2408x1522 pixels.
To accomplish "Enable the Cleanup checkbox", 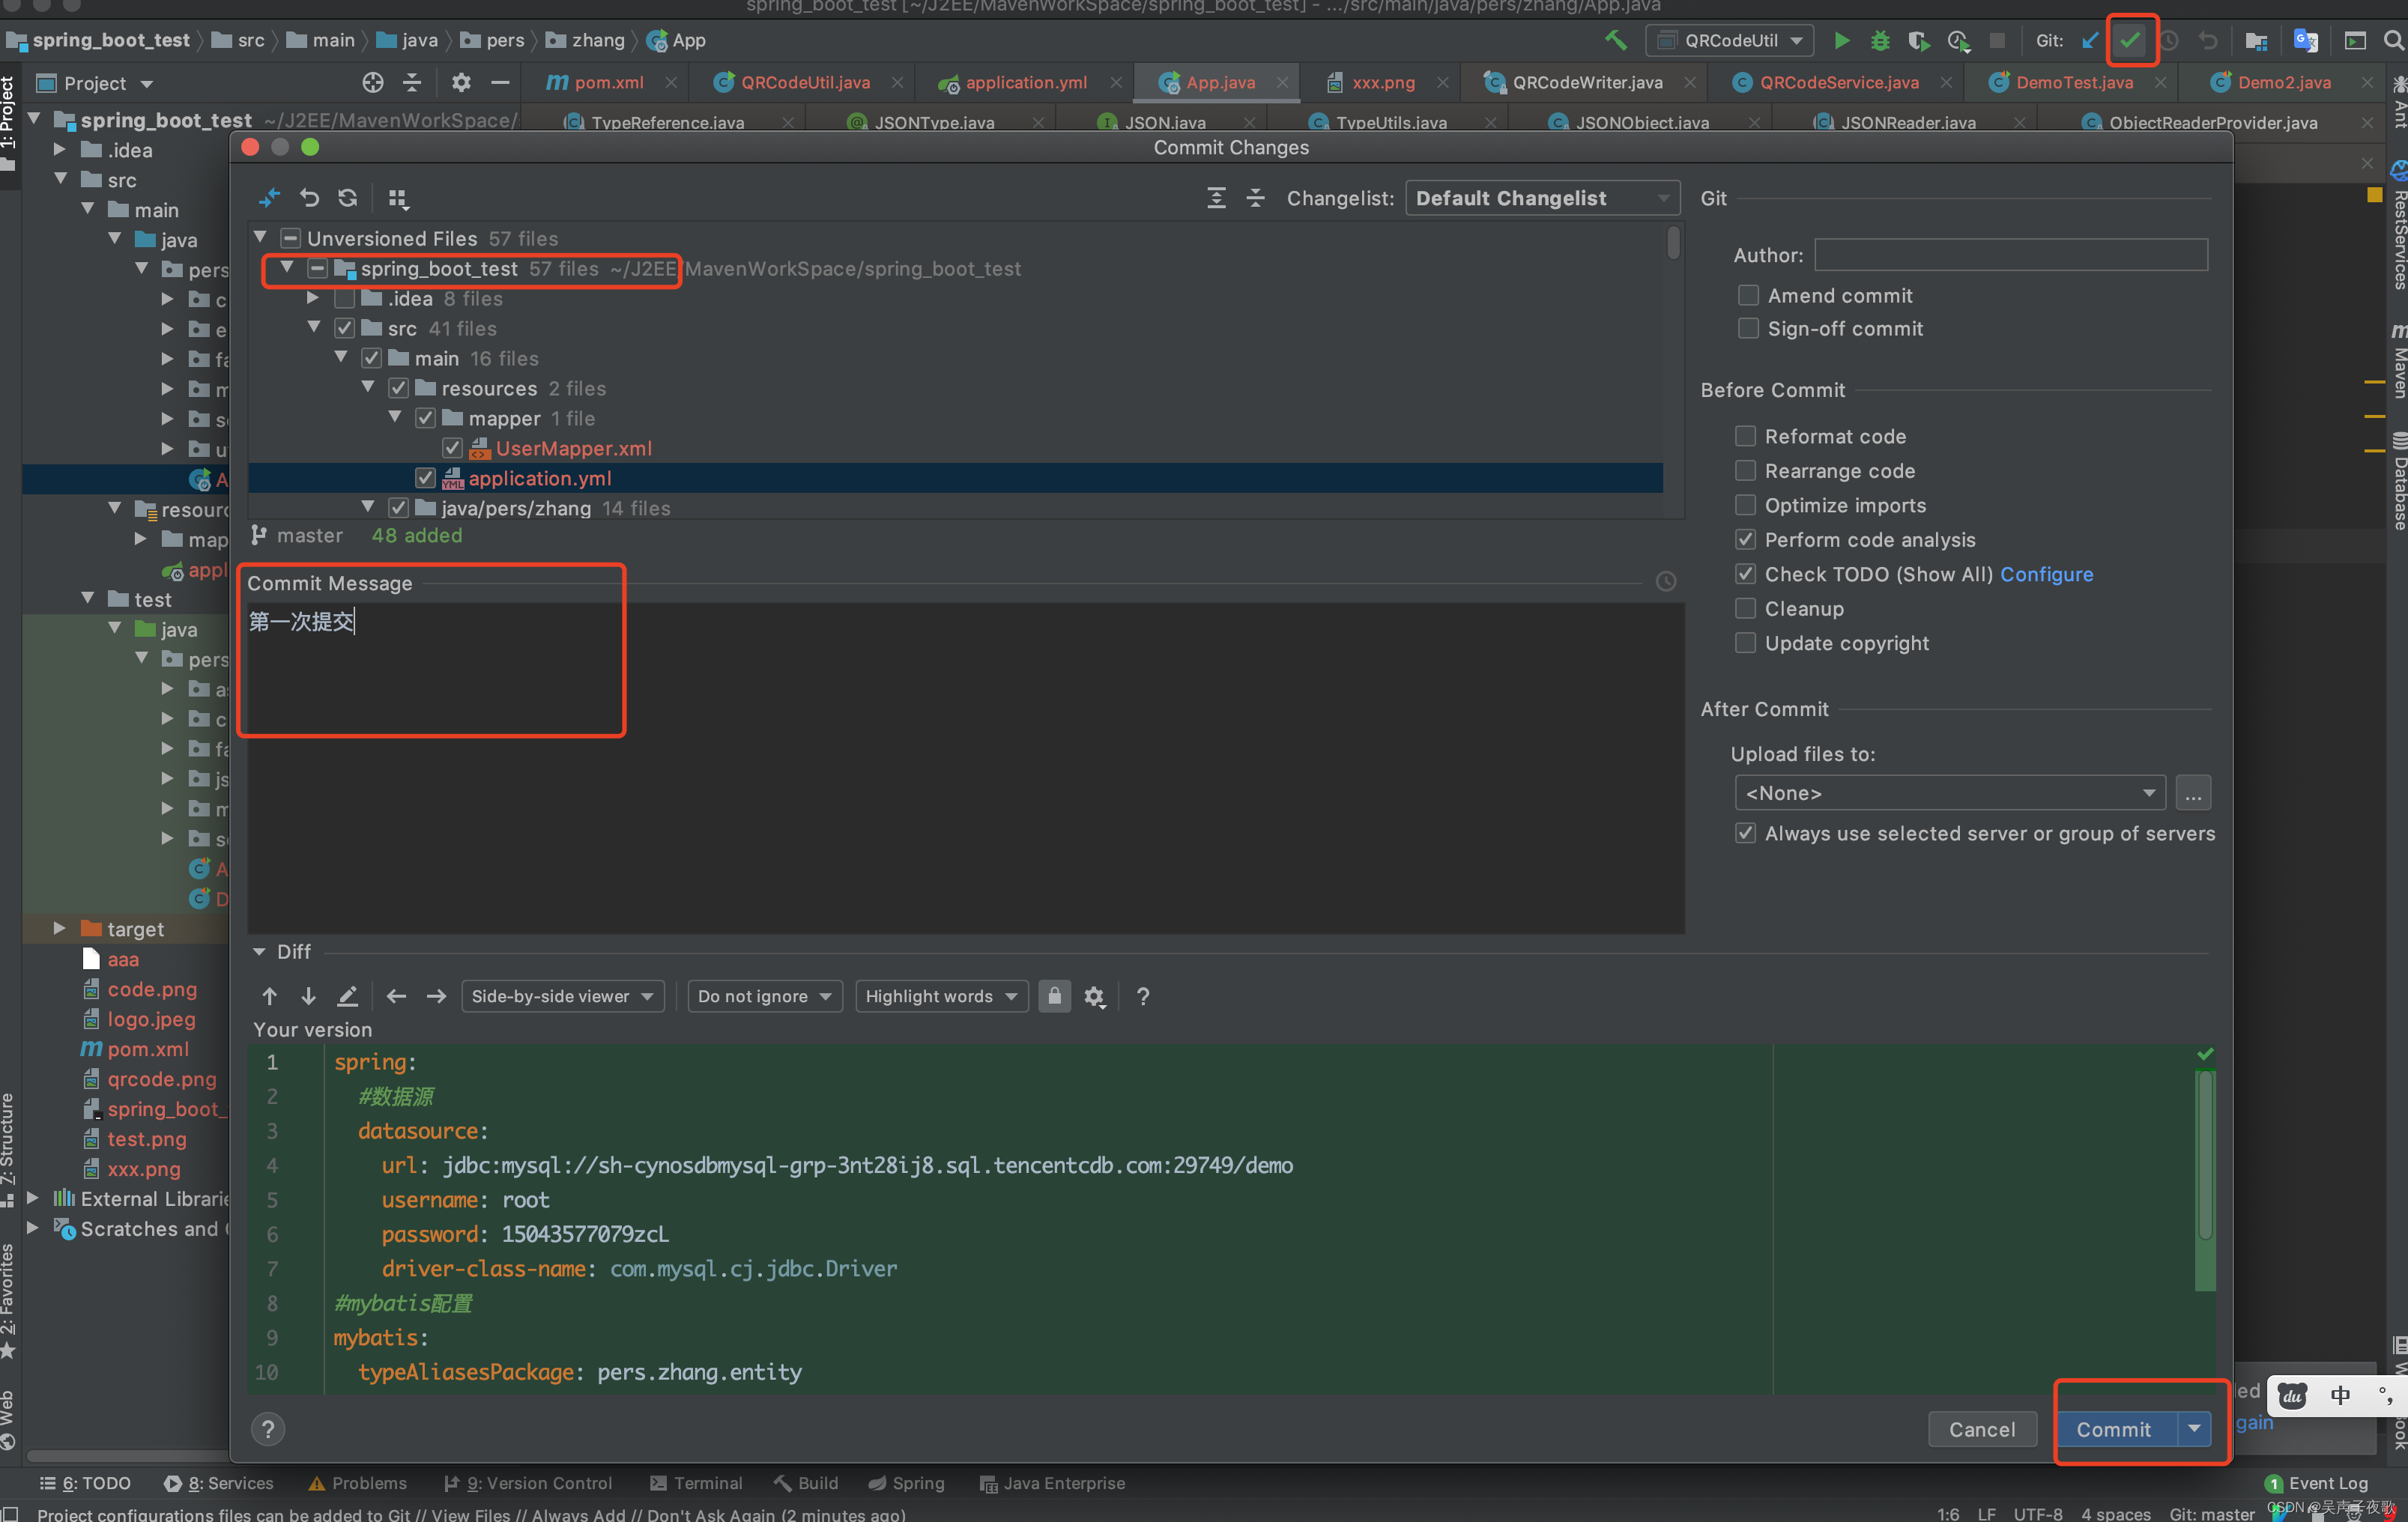I will (1745, 608).
